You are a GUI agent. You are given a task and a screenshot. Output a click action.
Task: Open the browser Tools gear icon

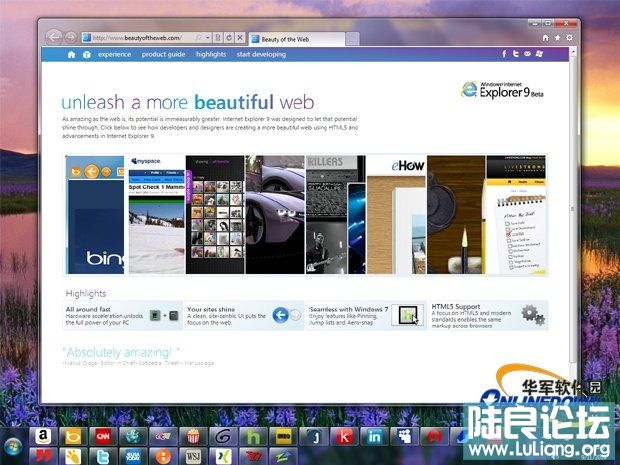[x=569, y=37]
